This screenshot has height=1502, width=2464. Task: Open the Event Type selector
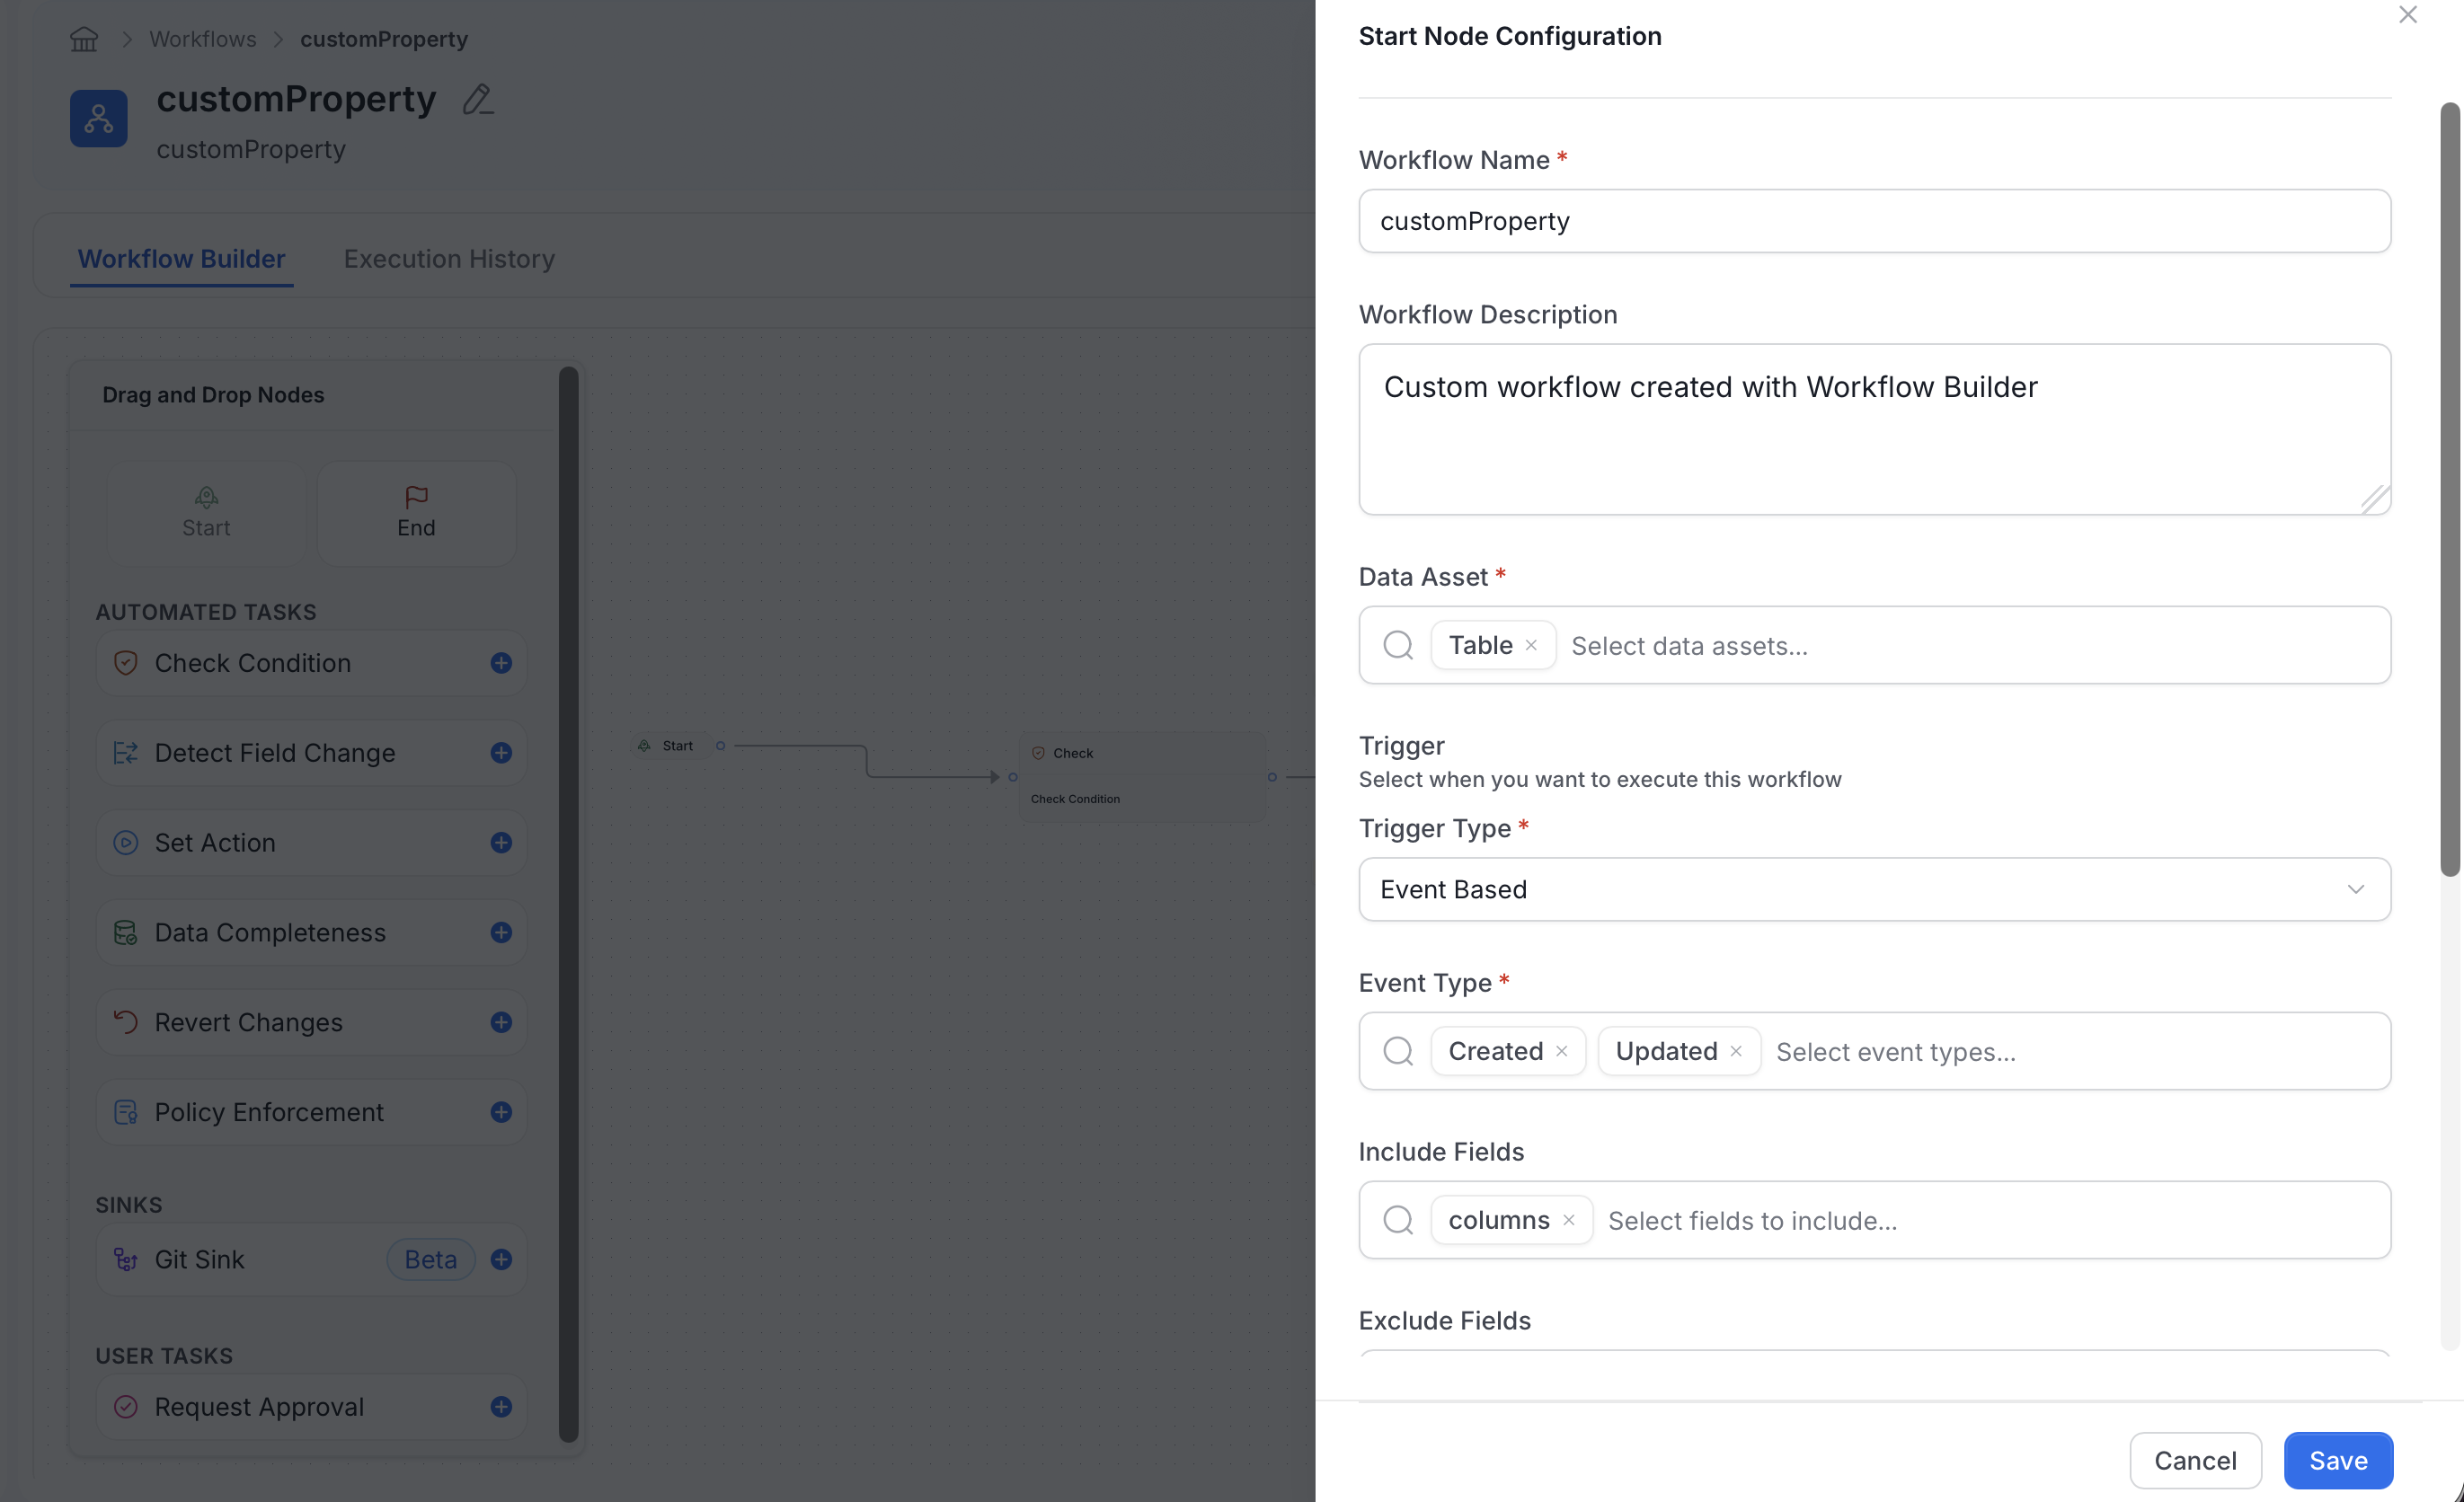click(x=1874, y=1051)
